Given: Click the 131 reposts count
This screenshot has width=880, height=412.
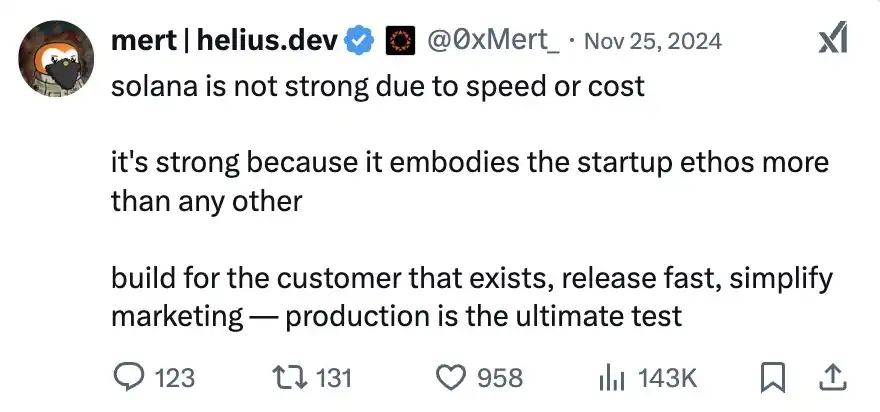Looking at the screenshot, I should coord(334,377).
